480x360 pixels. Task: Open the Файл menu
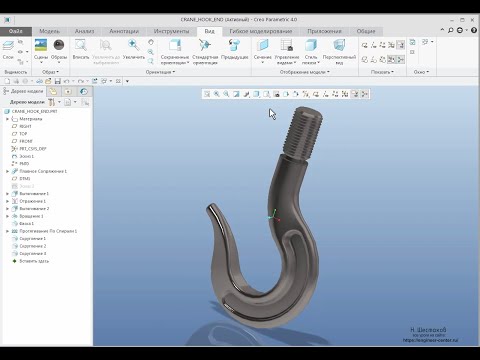(16, 31)
